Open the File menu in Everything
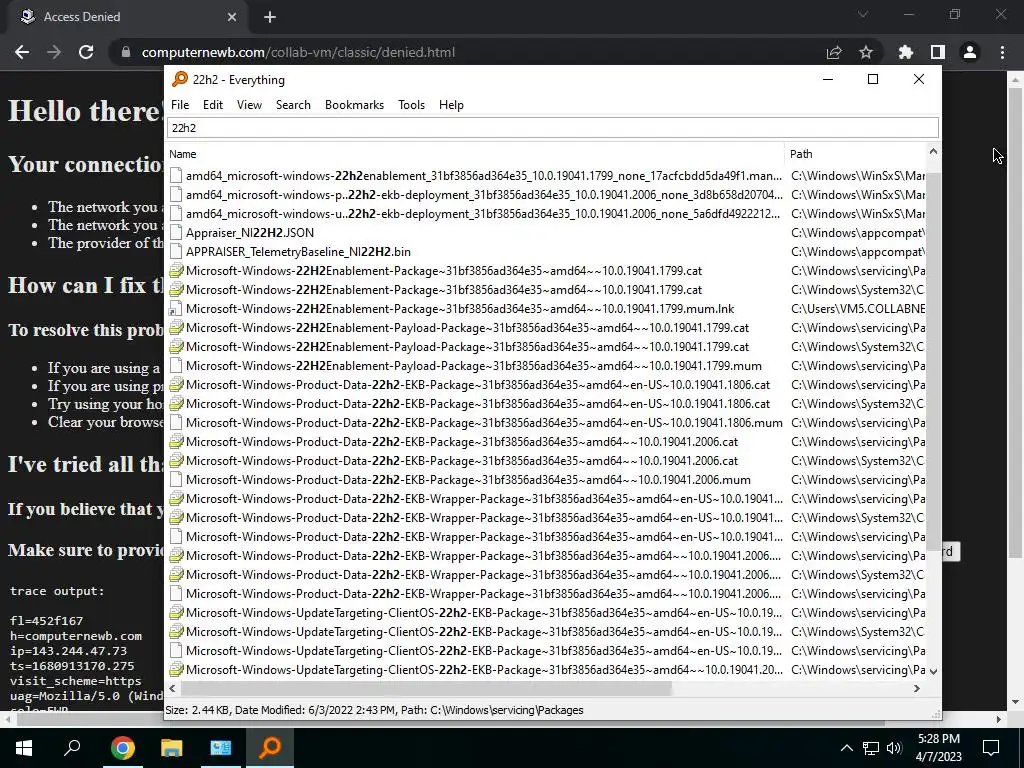1024x768 pixels. 180,104
